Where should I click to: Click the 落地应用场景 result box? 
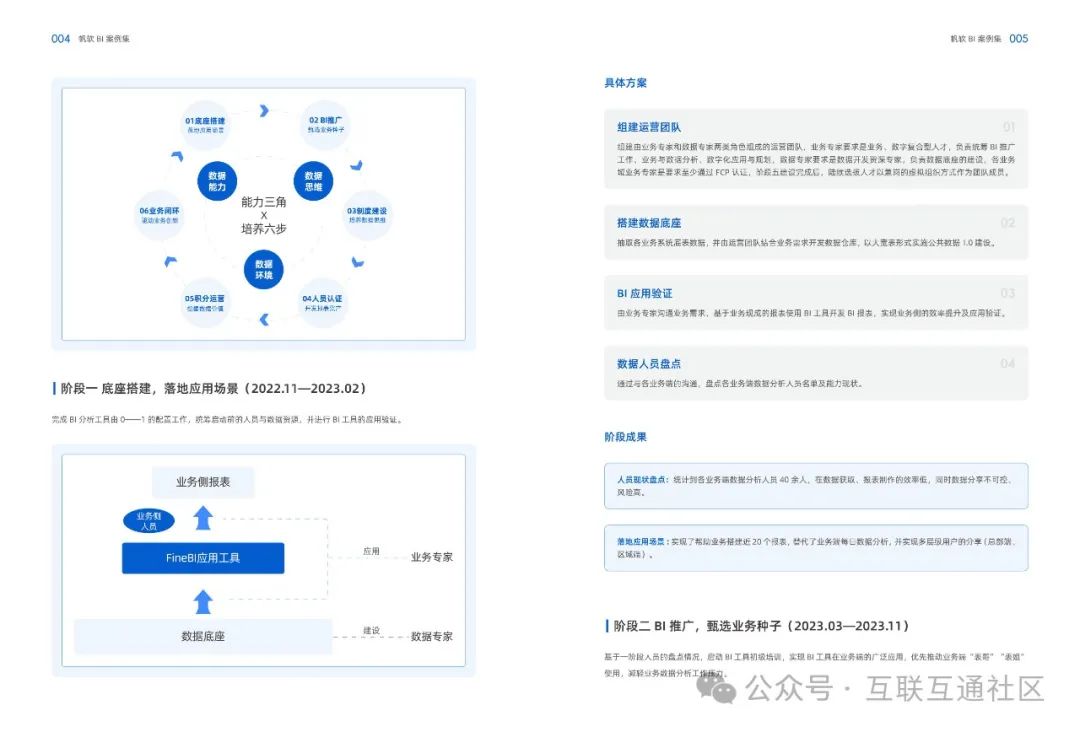point(816,548)
